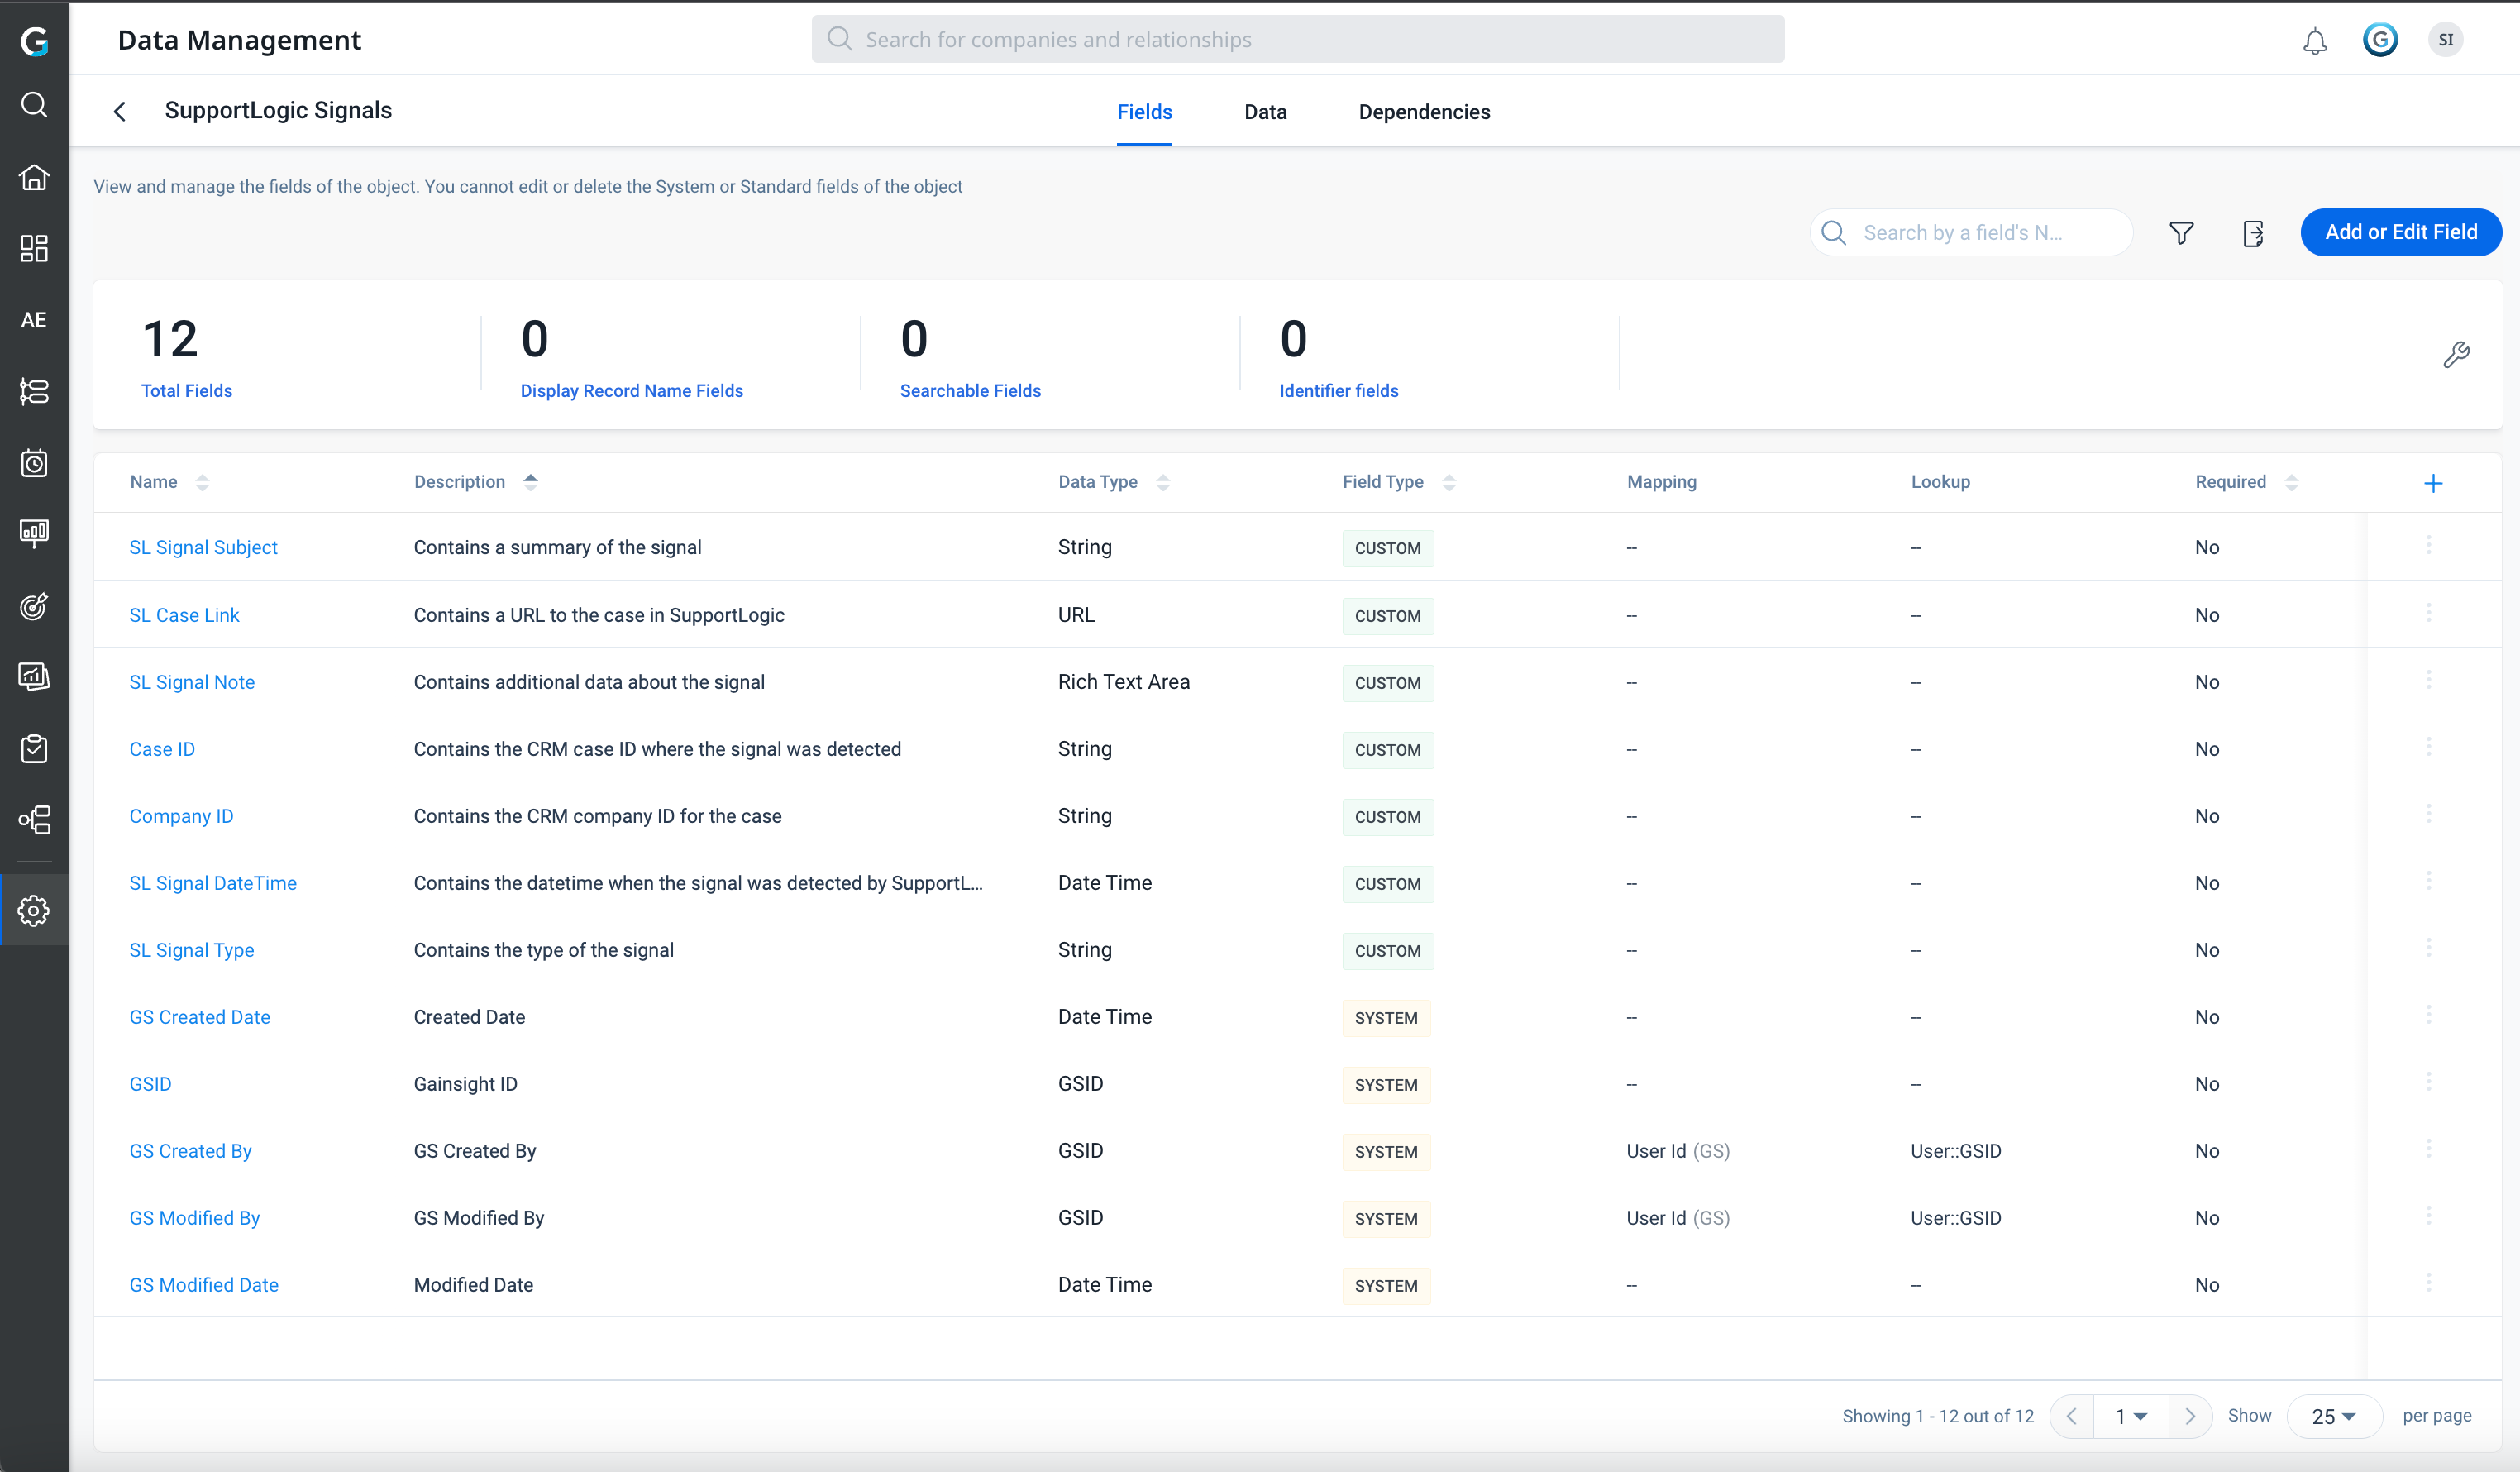Sort by Data Type column
Screen dimensions: 2520x1472
point(1162,482)
